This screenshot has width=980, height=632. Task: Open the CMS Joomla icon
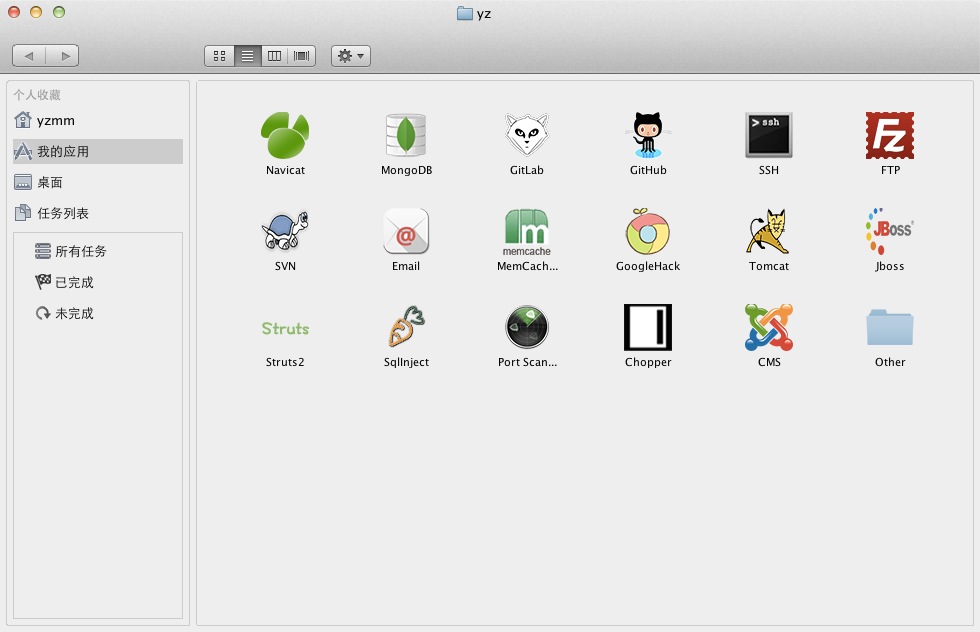[769, 327]
